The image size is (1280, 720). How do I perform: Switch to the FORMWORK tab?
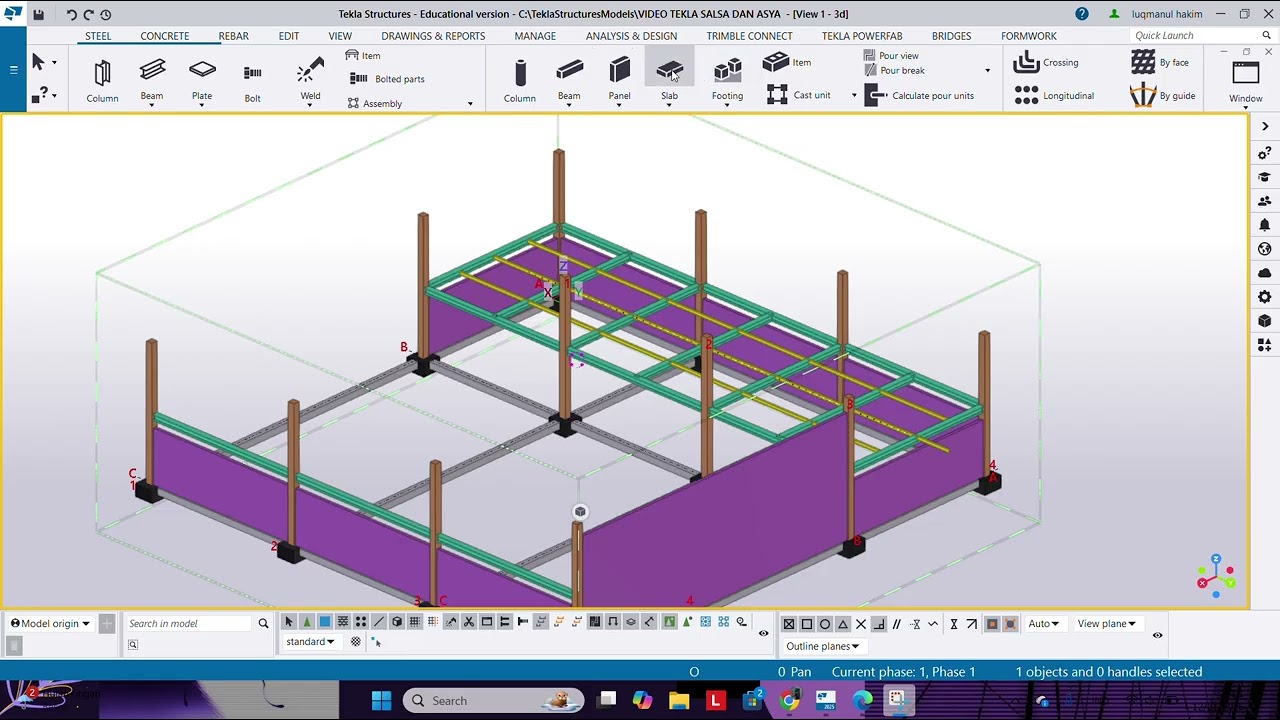coord(1029,36)
